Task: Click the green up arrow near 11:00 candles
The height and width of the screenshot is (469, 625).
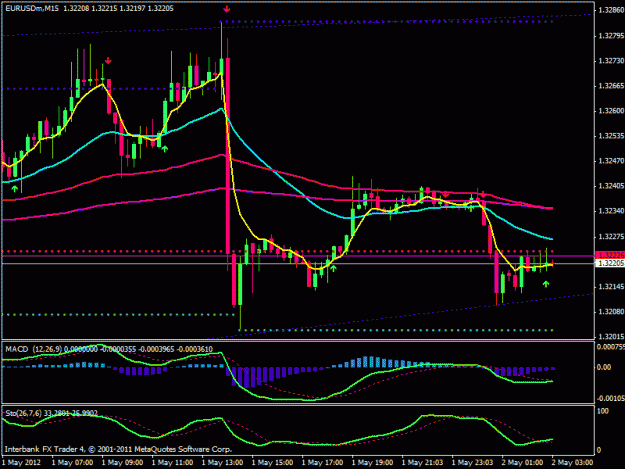Action: coord(165,149)
